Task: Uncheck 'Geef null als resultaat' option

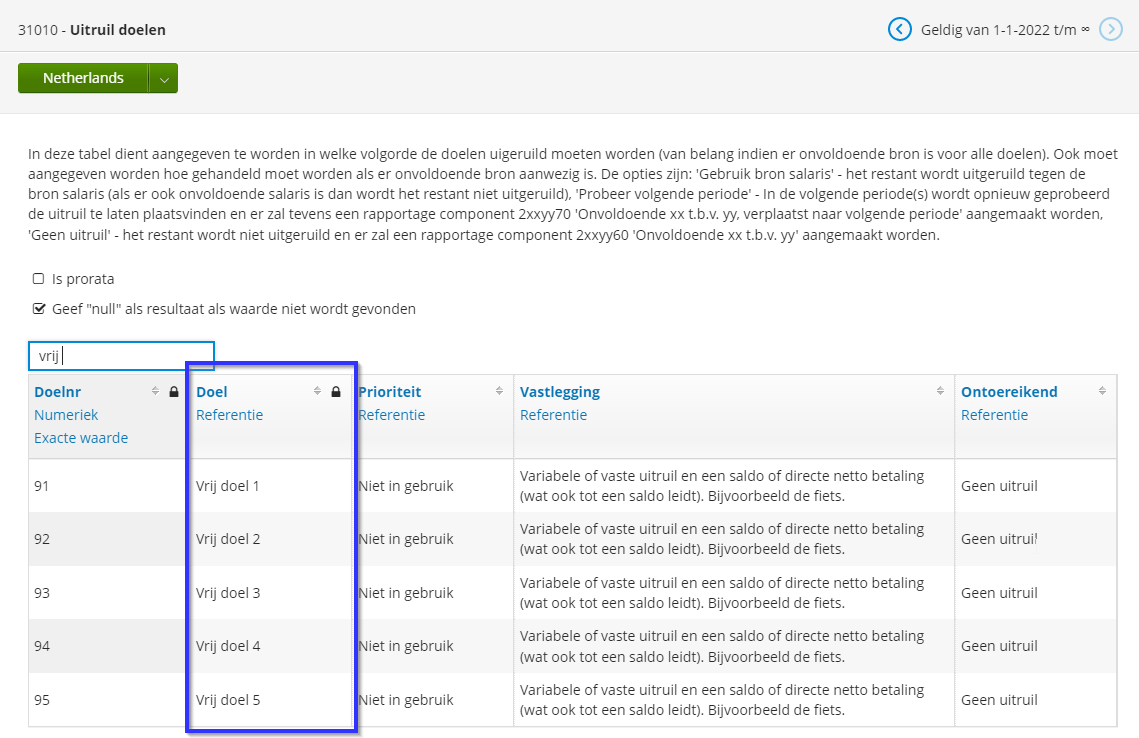Action: [x=39, y=308]
